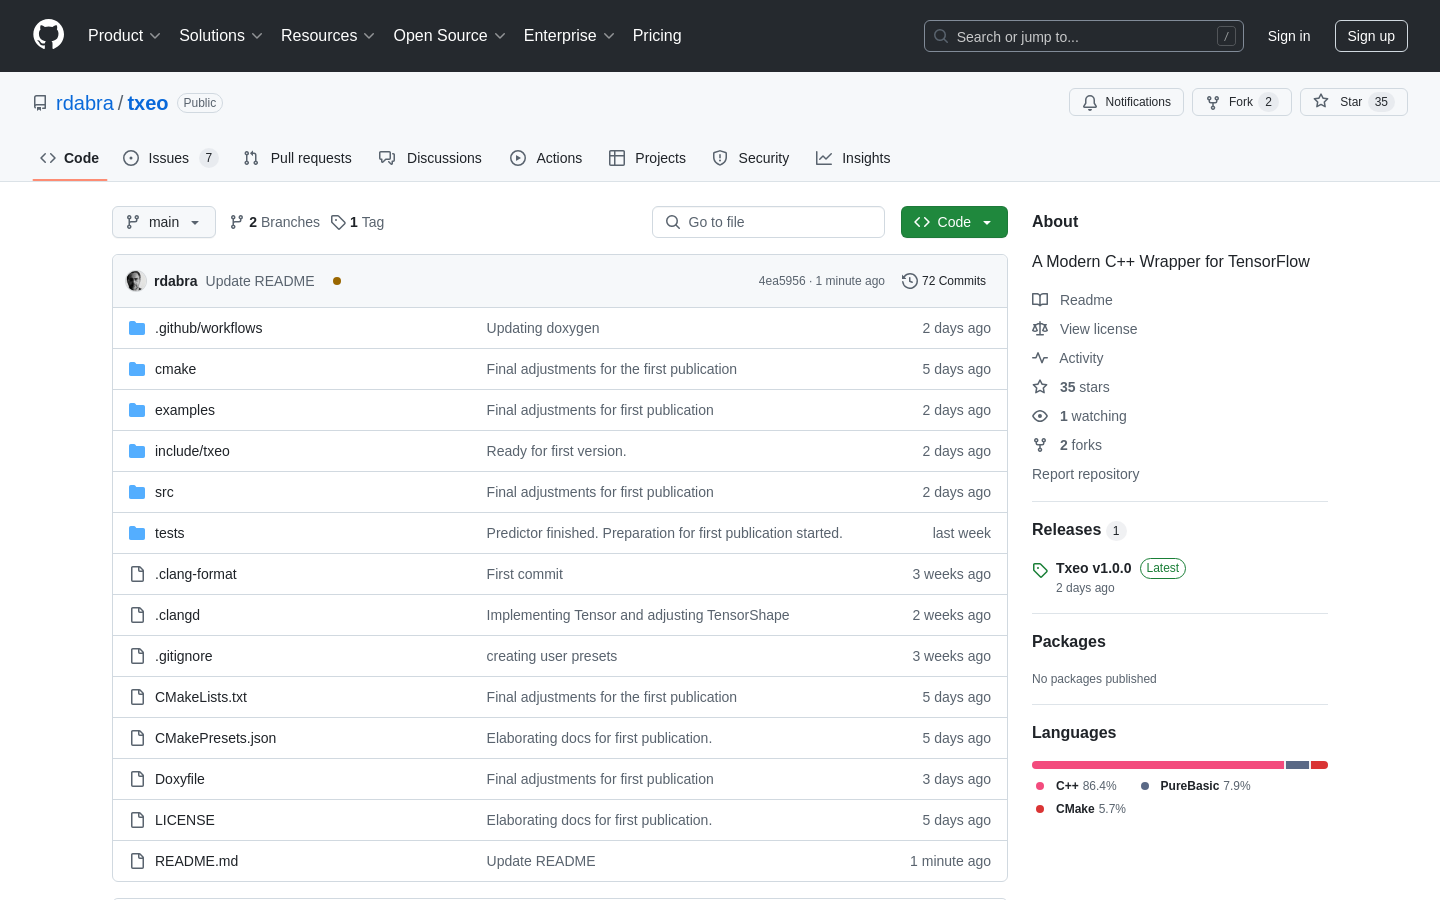Expand the Solutions menu

coord(220,35)
